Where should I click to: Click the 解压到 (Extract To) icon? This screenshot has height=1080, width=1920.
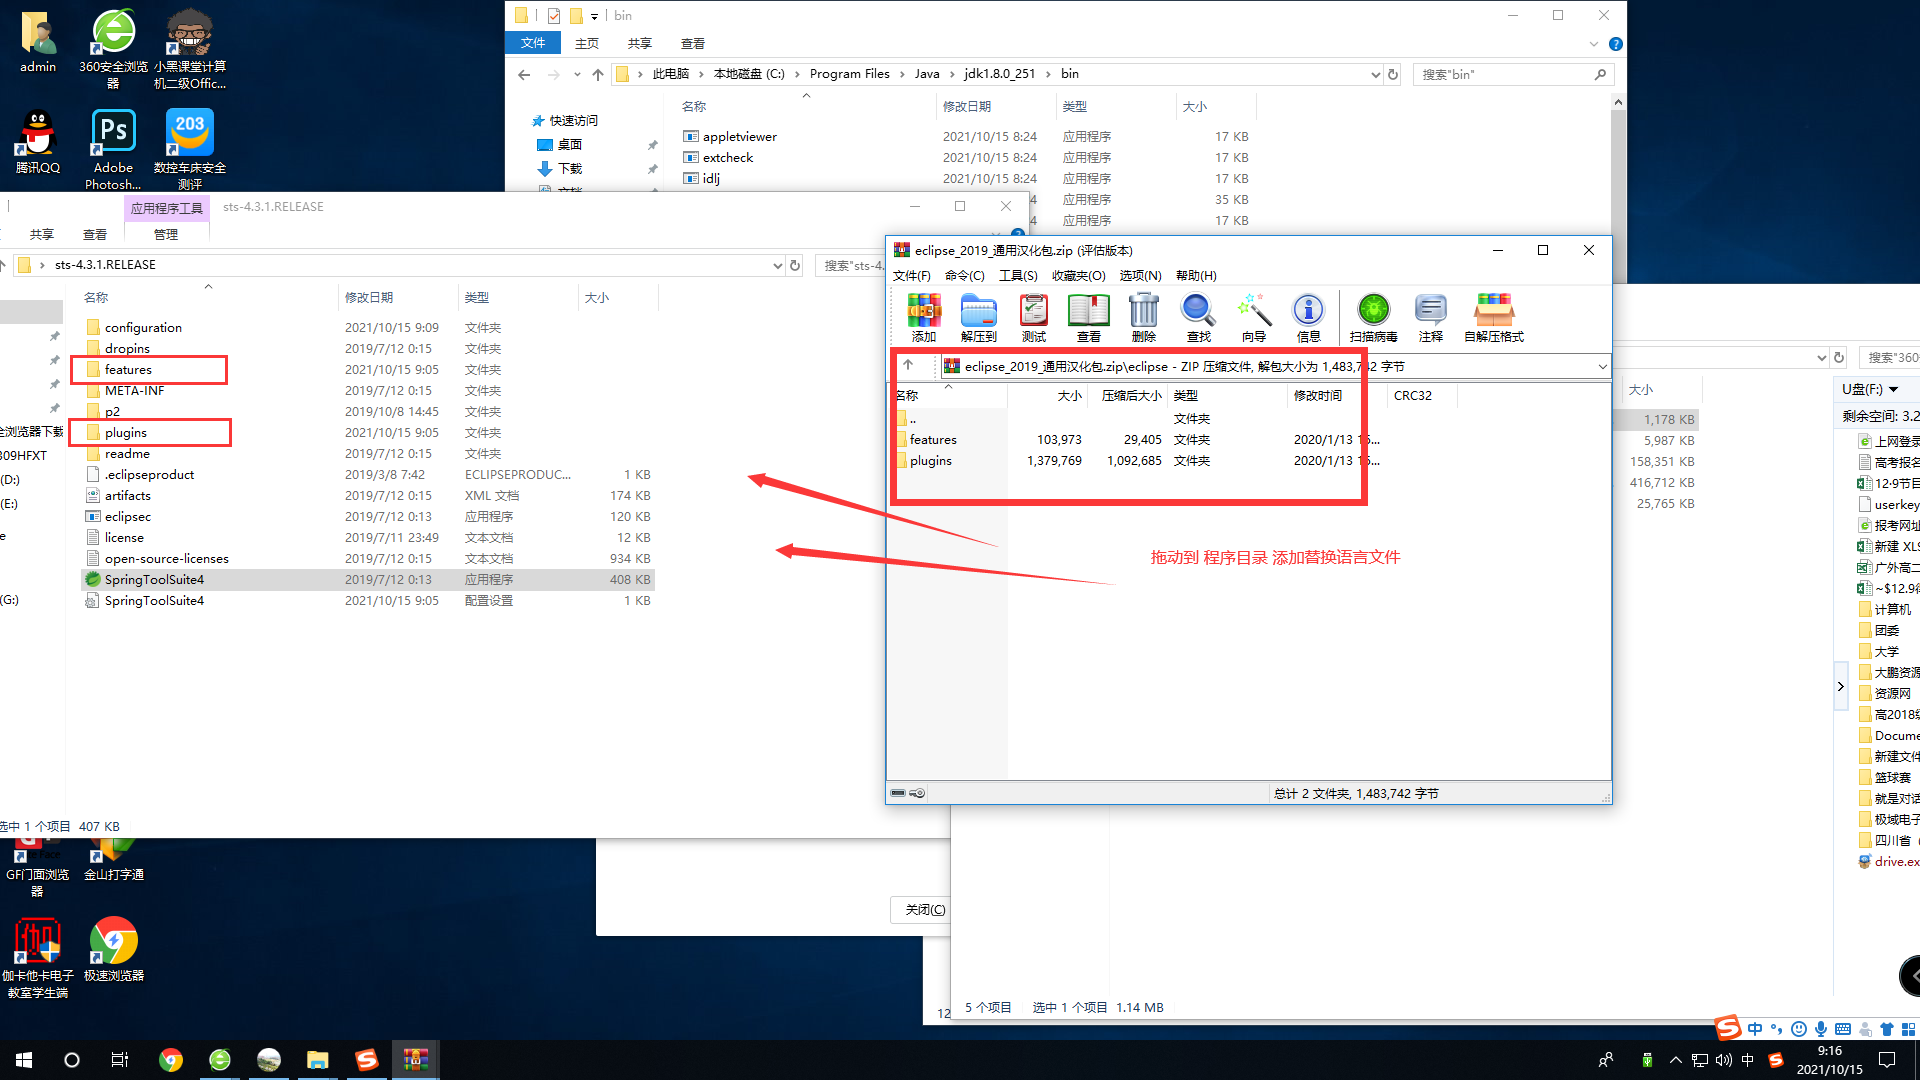(978, 315)
